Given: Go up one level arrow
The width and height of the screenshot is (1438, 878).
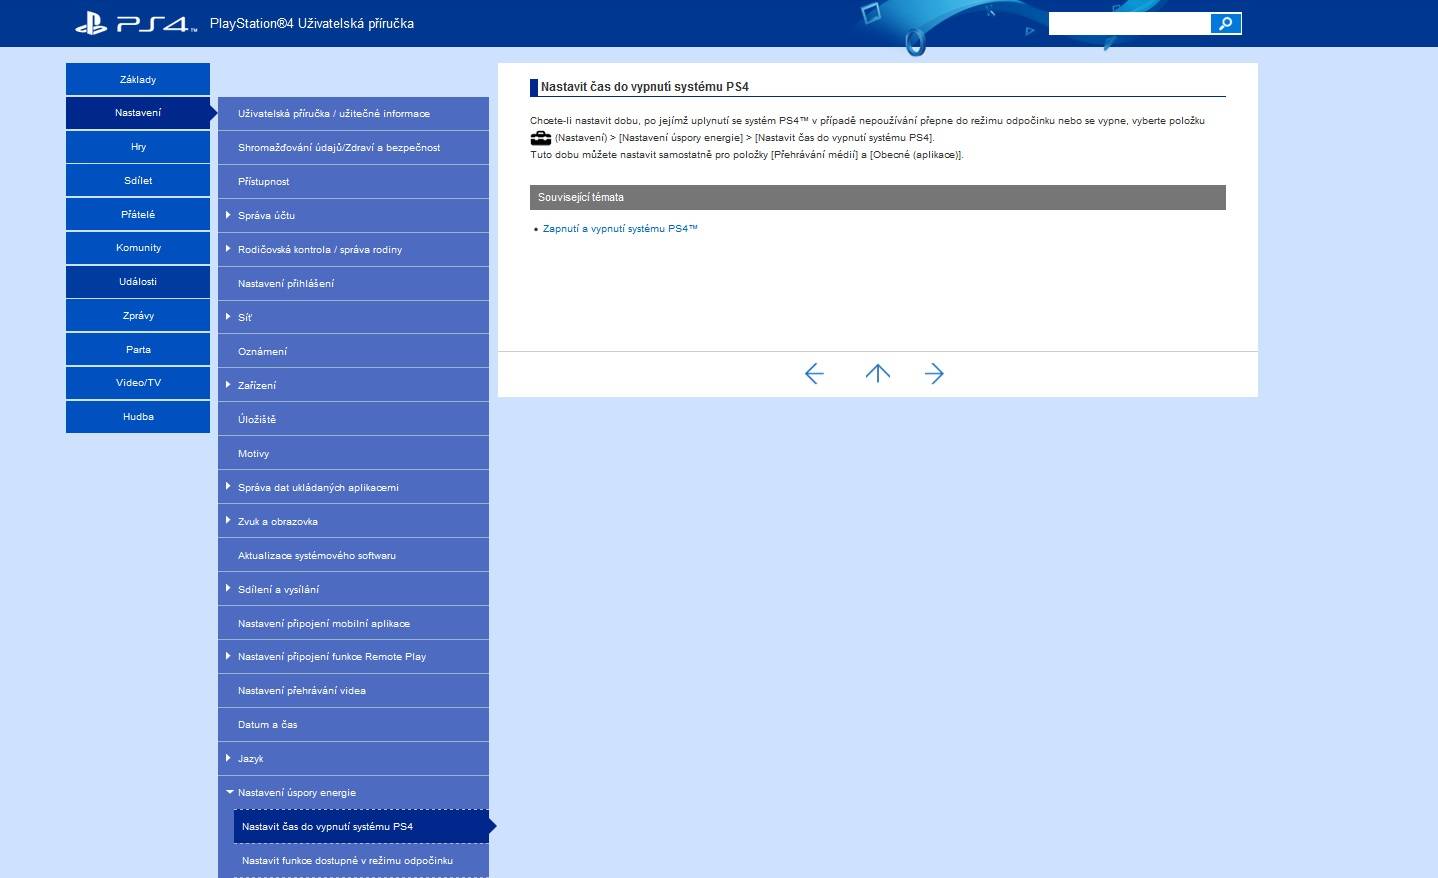Looking at the screenshot, I should tap(877, 374).
